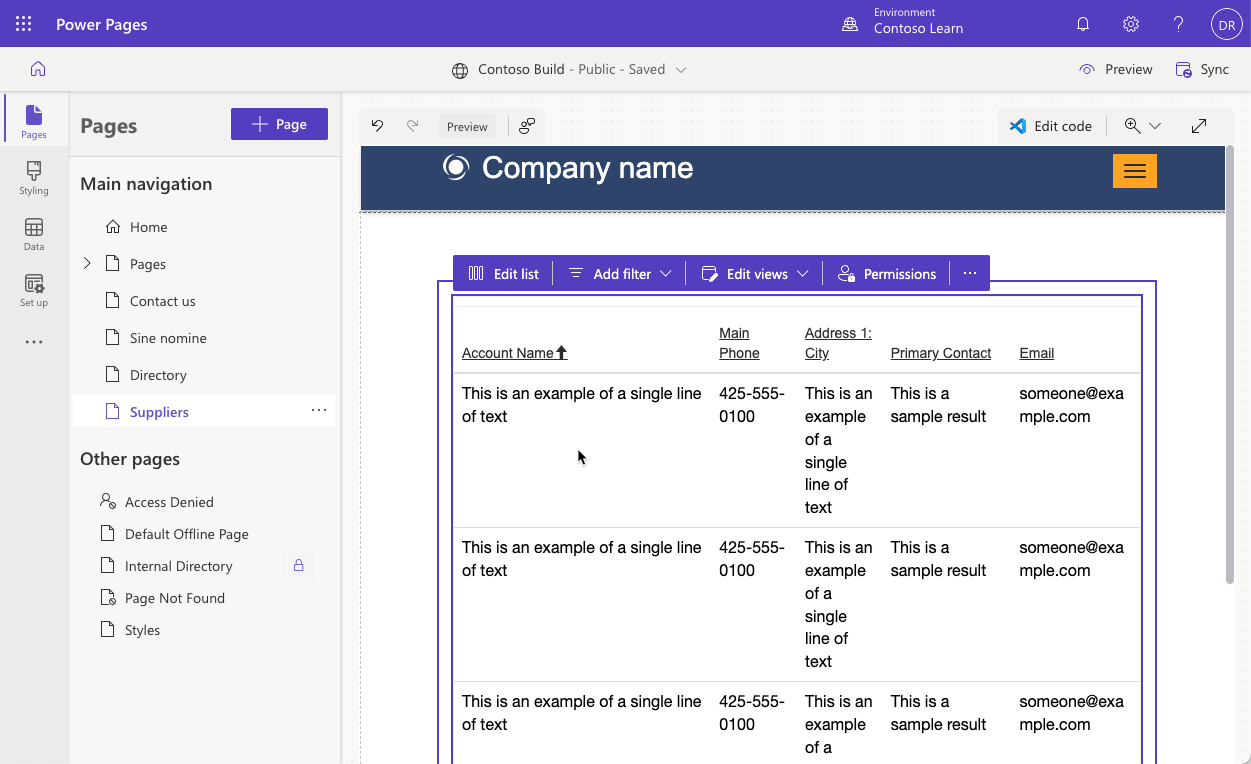Sort the table by the Account Name header
This screenshot has width=1251, height=764.
[513, 352]
